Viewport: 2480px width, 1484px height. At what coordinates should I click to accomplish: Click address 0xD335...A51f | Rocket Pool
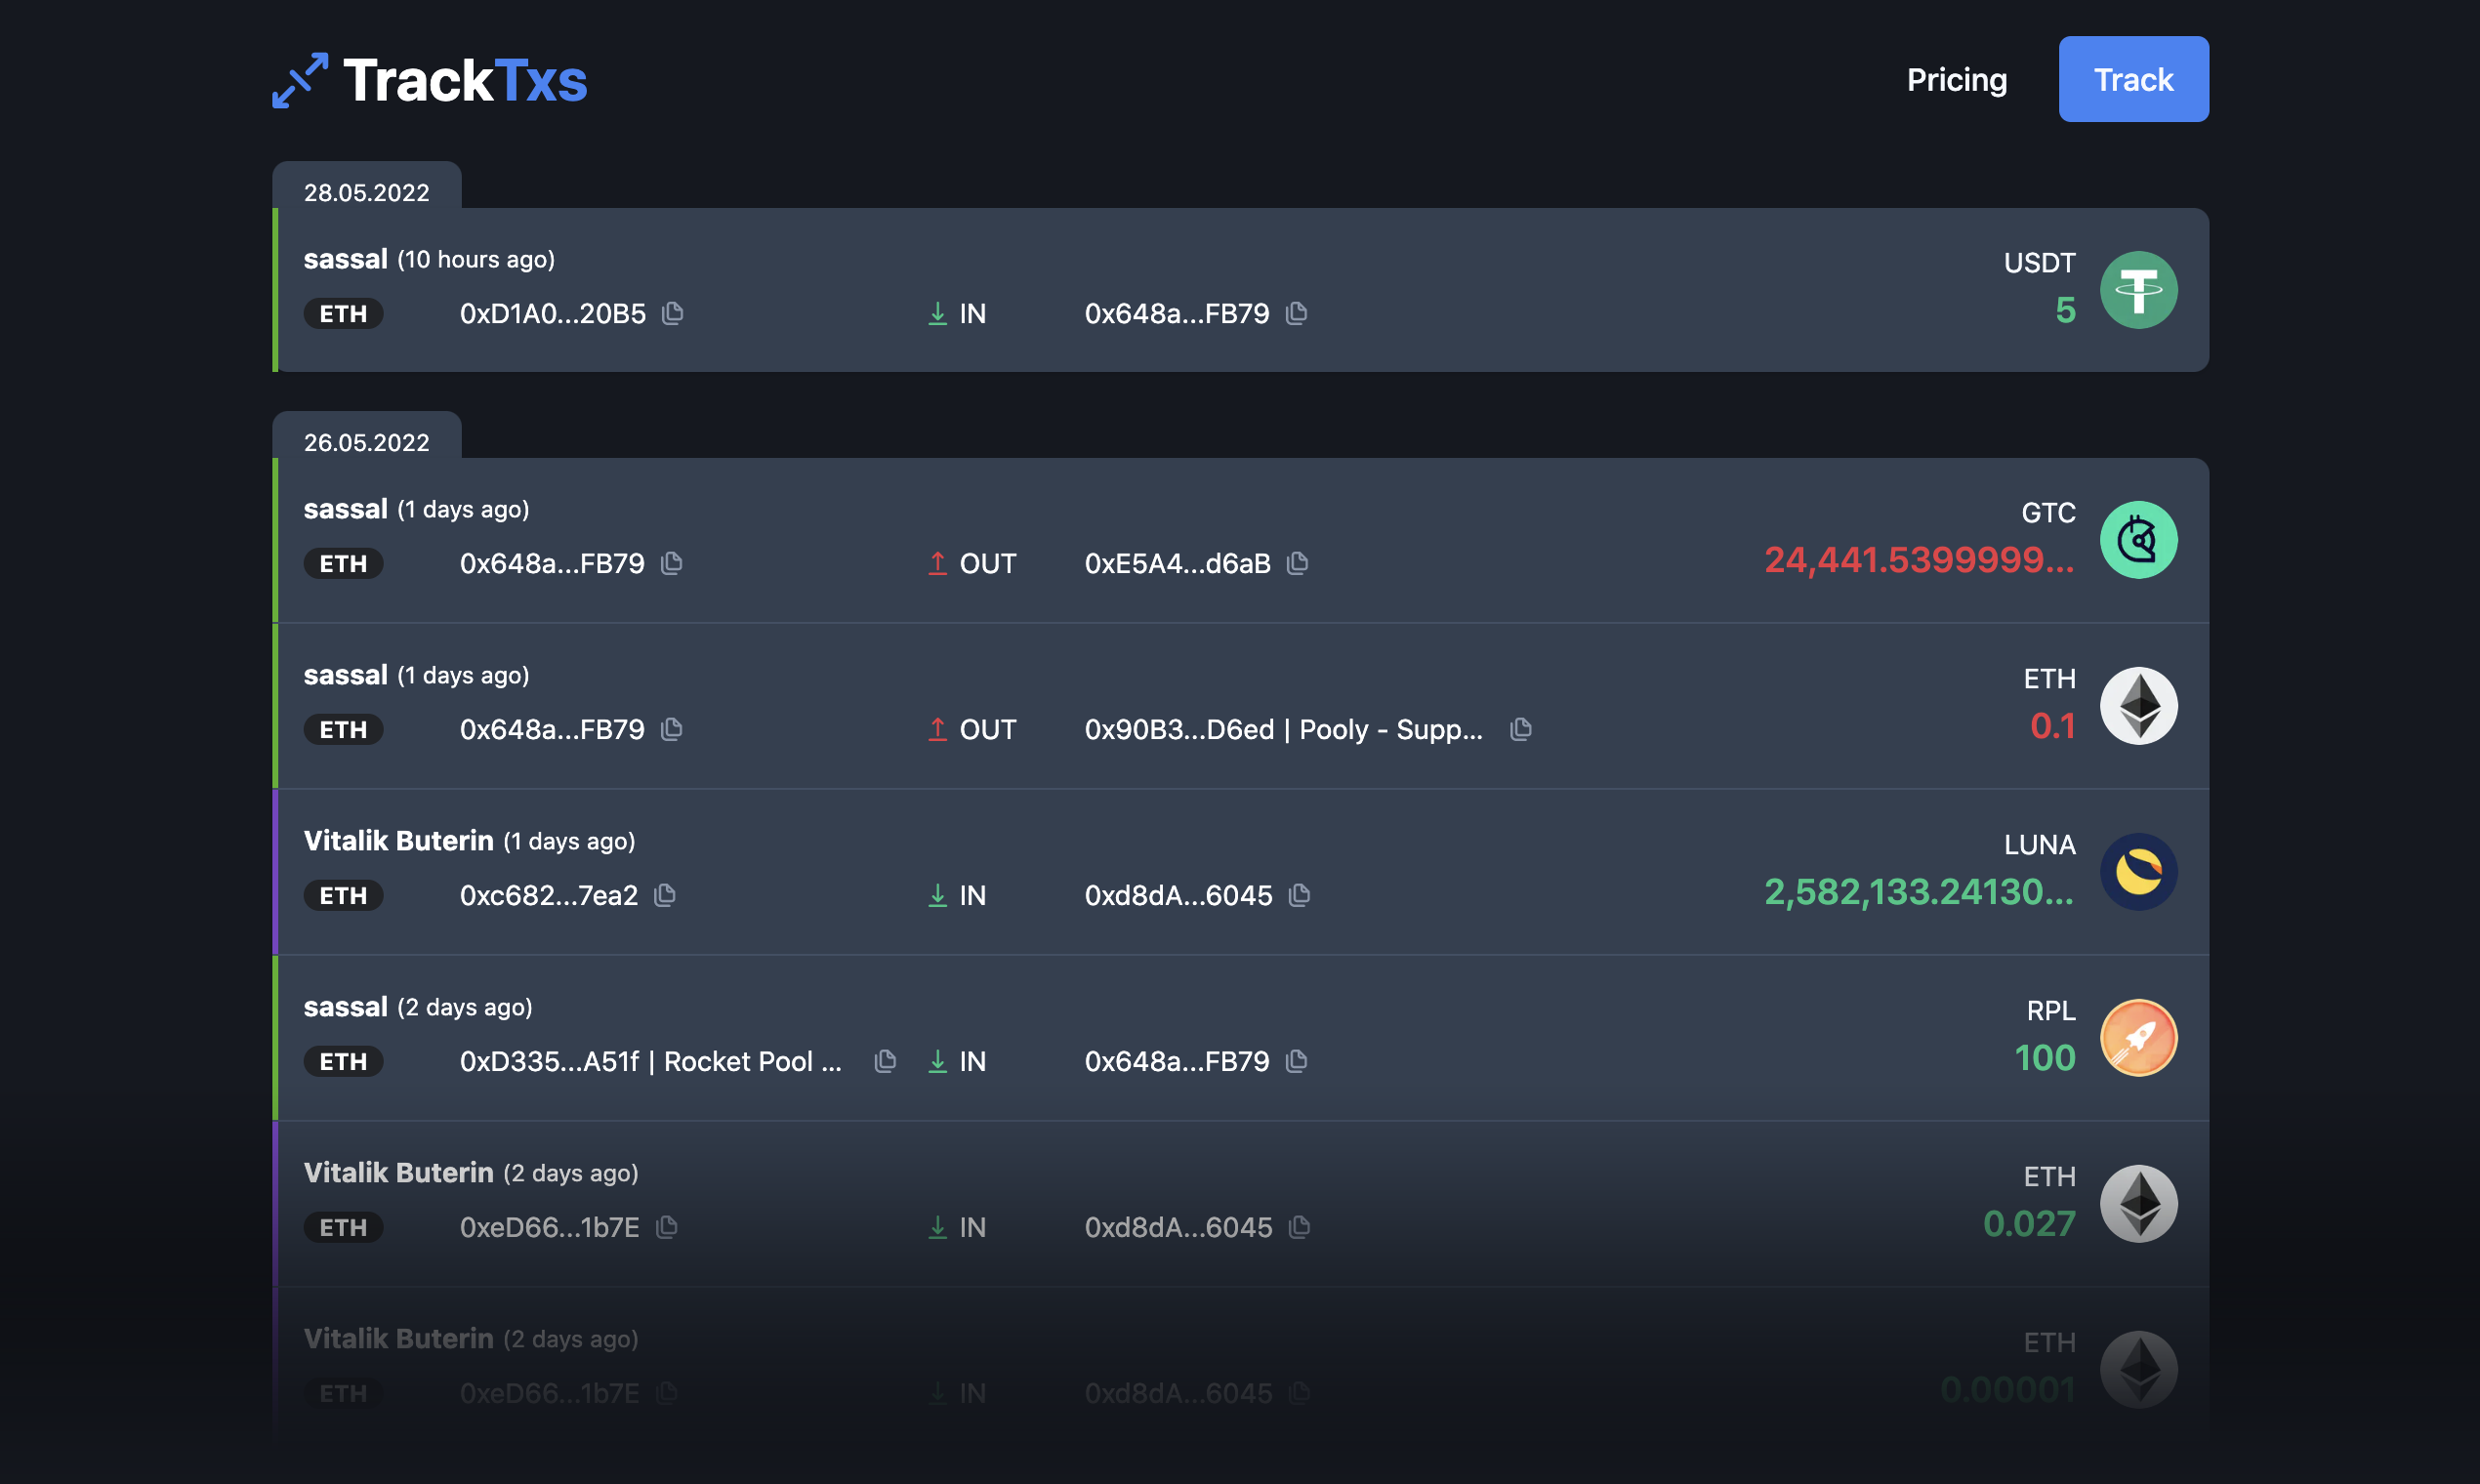(650, 1062)
